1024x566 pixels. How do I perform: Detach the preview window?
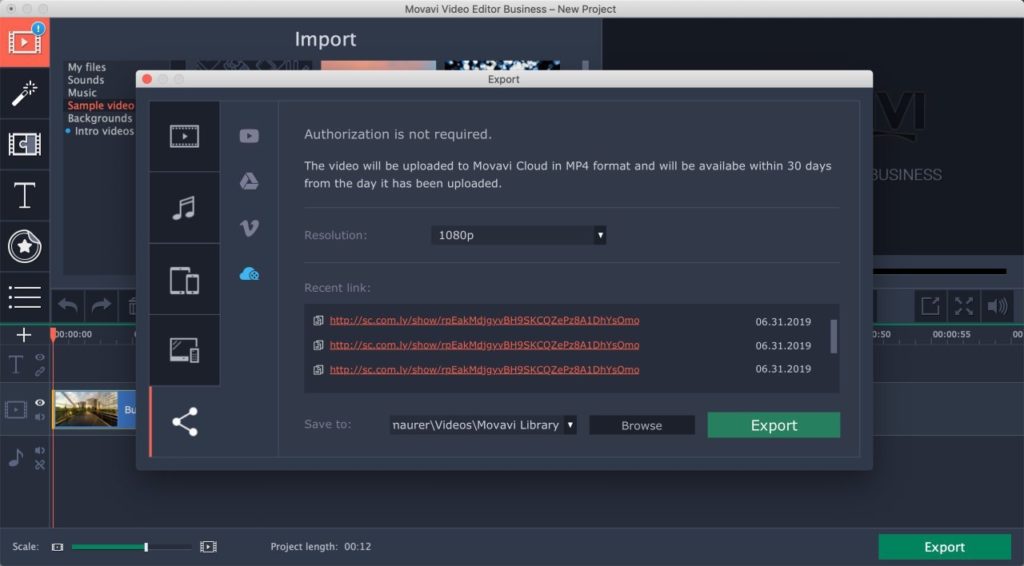[x=930, y=306]
